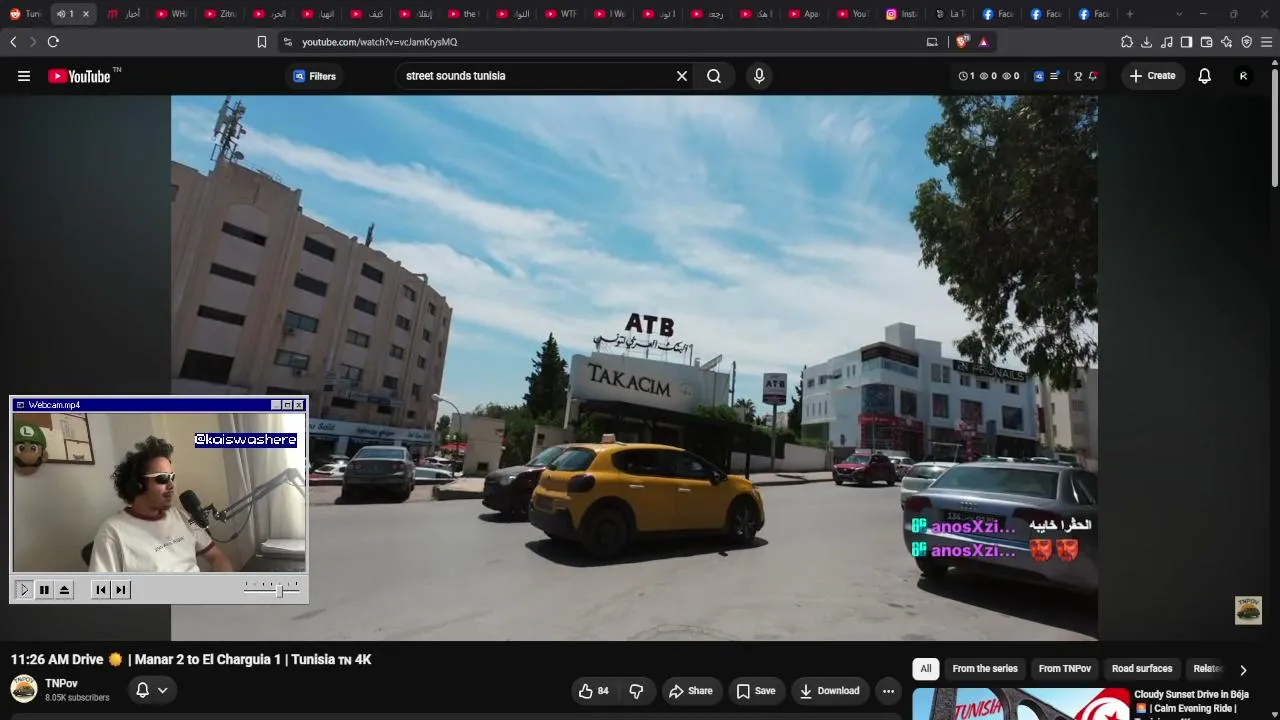Screen dimensions: 1280x720
Task: Select 'From the series' chip
Action: coord(985,669)
